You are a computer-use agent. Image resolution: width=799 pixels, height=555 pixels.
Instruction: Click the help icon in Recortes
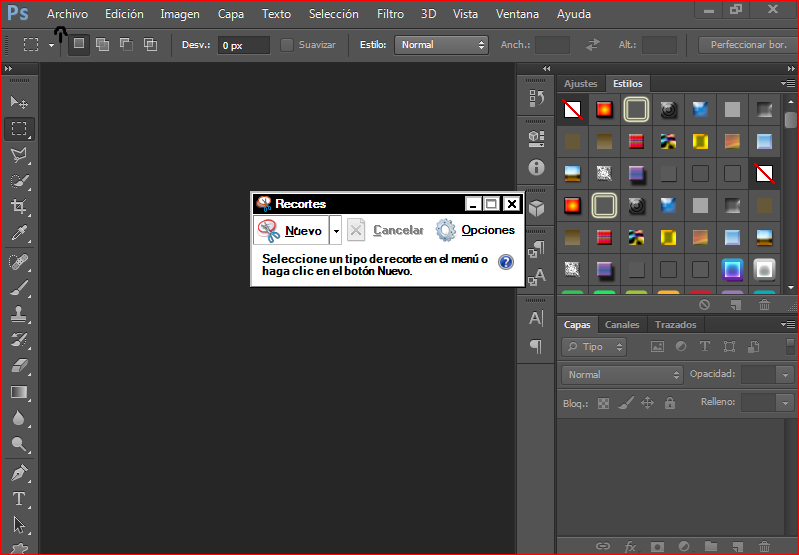(505, 262)
